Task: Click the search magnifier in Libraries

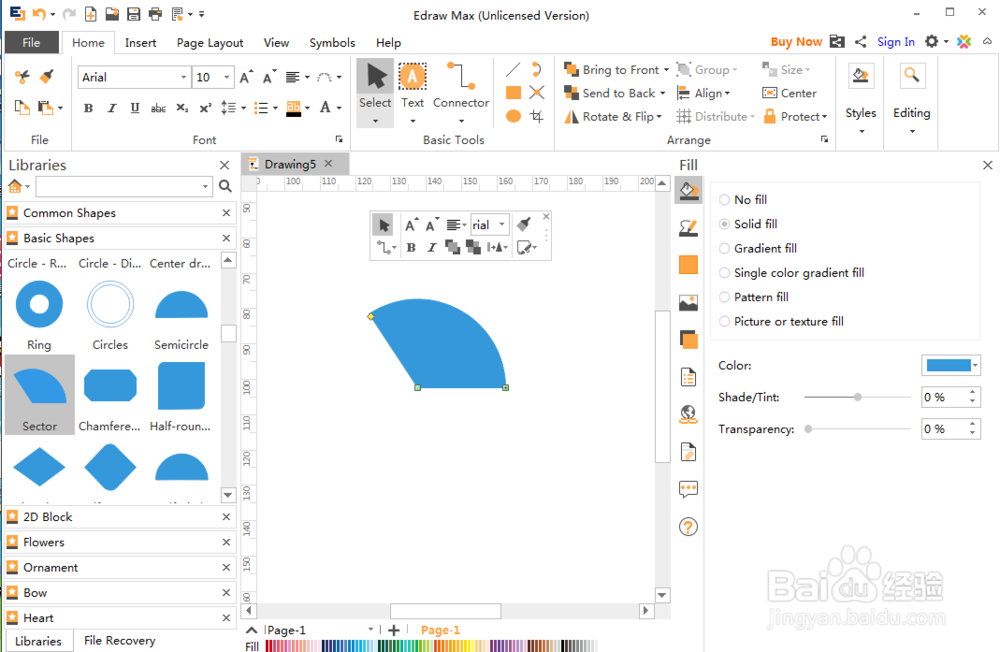Action: click(225, 186)
